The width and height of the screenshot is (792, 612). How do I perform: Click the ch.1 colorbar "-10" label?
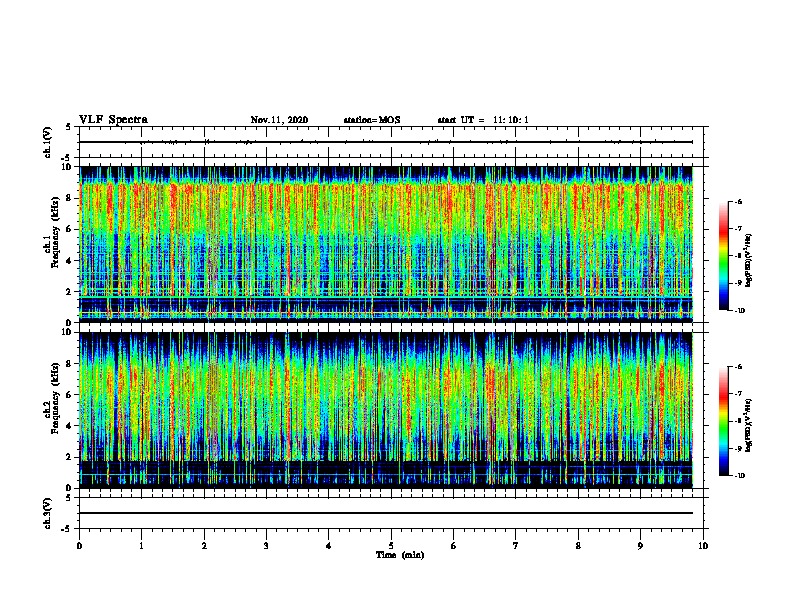pyautogui.click(x=739, y=311)
